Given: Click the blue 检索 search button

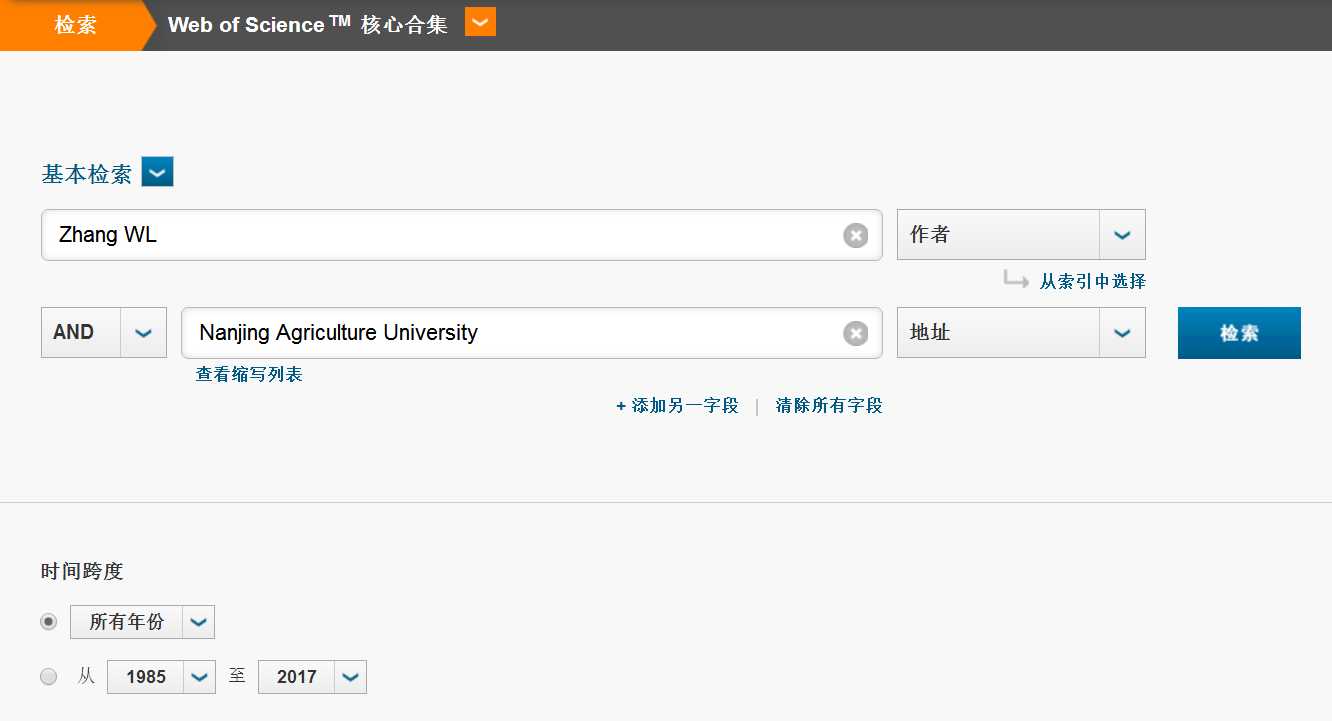Looking at the screenshot, I should point(1239,333).
